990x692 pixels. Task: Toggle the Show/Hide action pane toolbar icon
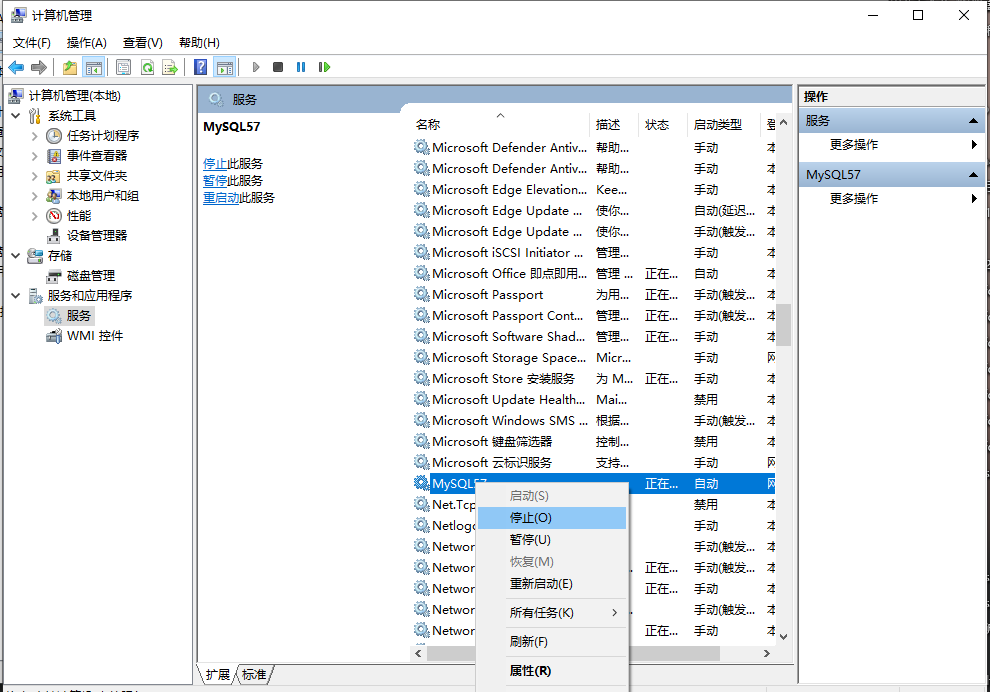(x=225, y=67)
